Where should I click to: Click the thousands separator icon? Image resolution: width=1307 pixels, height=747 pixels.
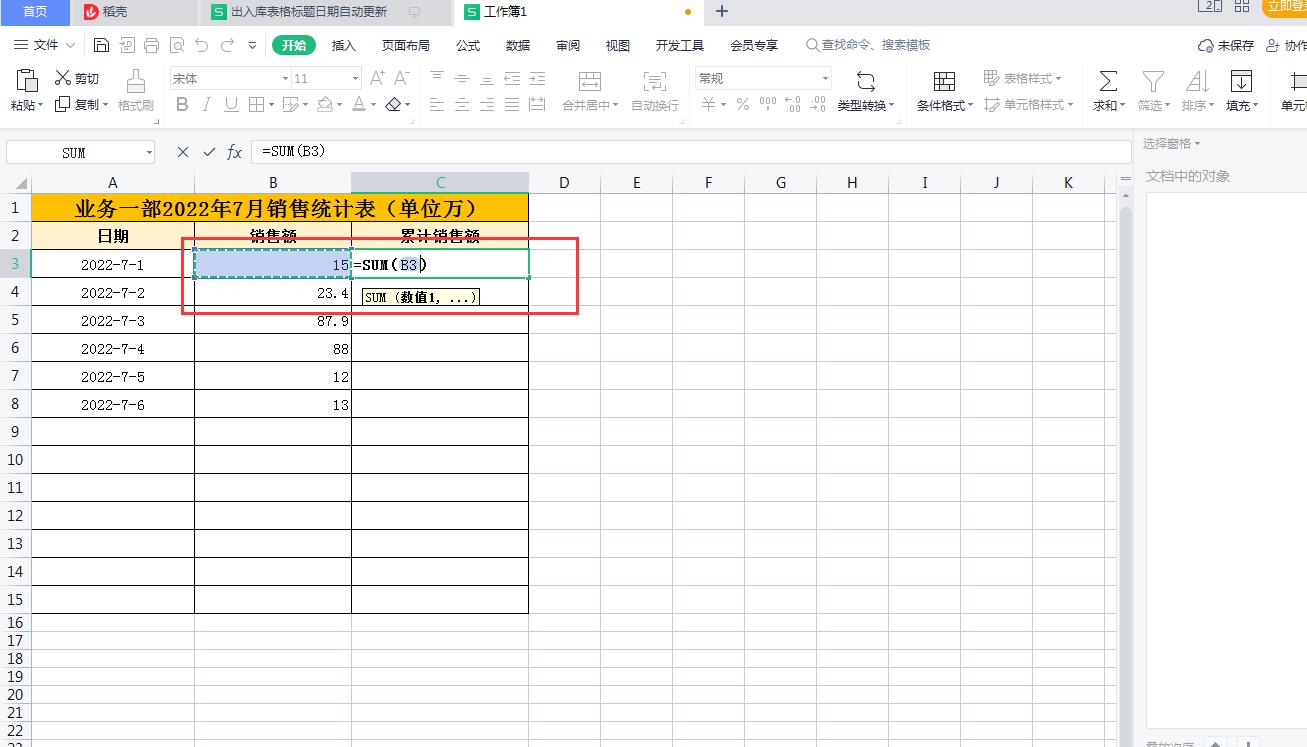(768, 104)
